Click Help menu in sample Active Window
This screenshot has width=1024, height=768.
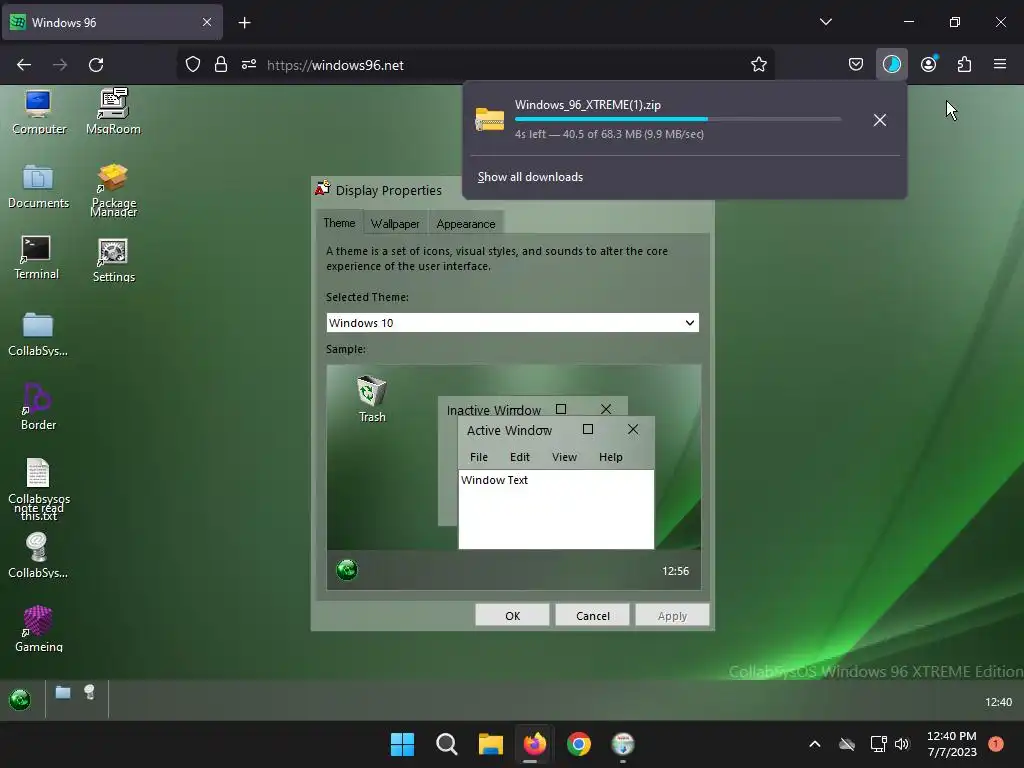[611, 457]
